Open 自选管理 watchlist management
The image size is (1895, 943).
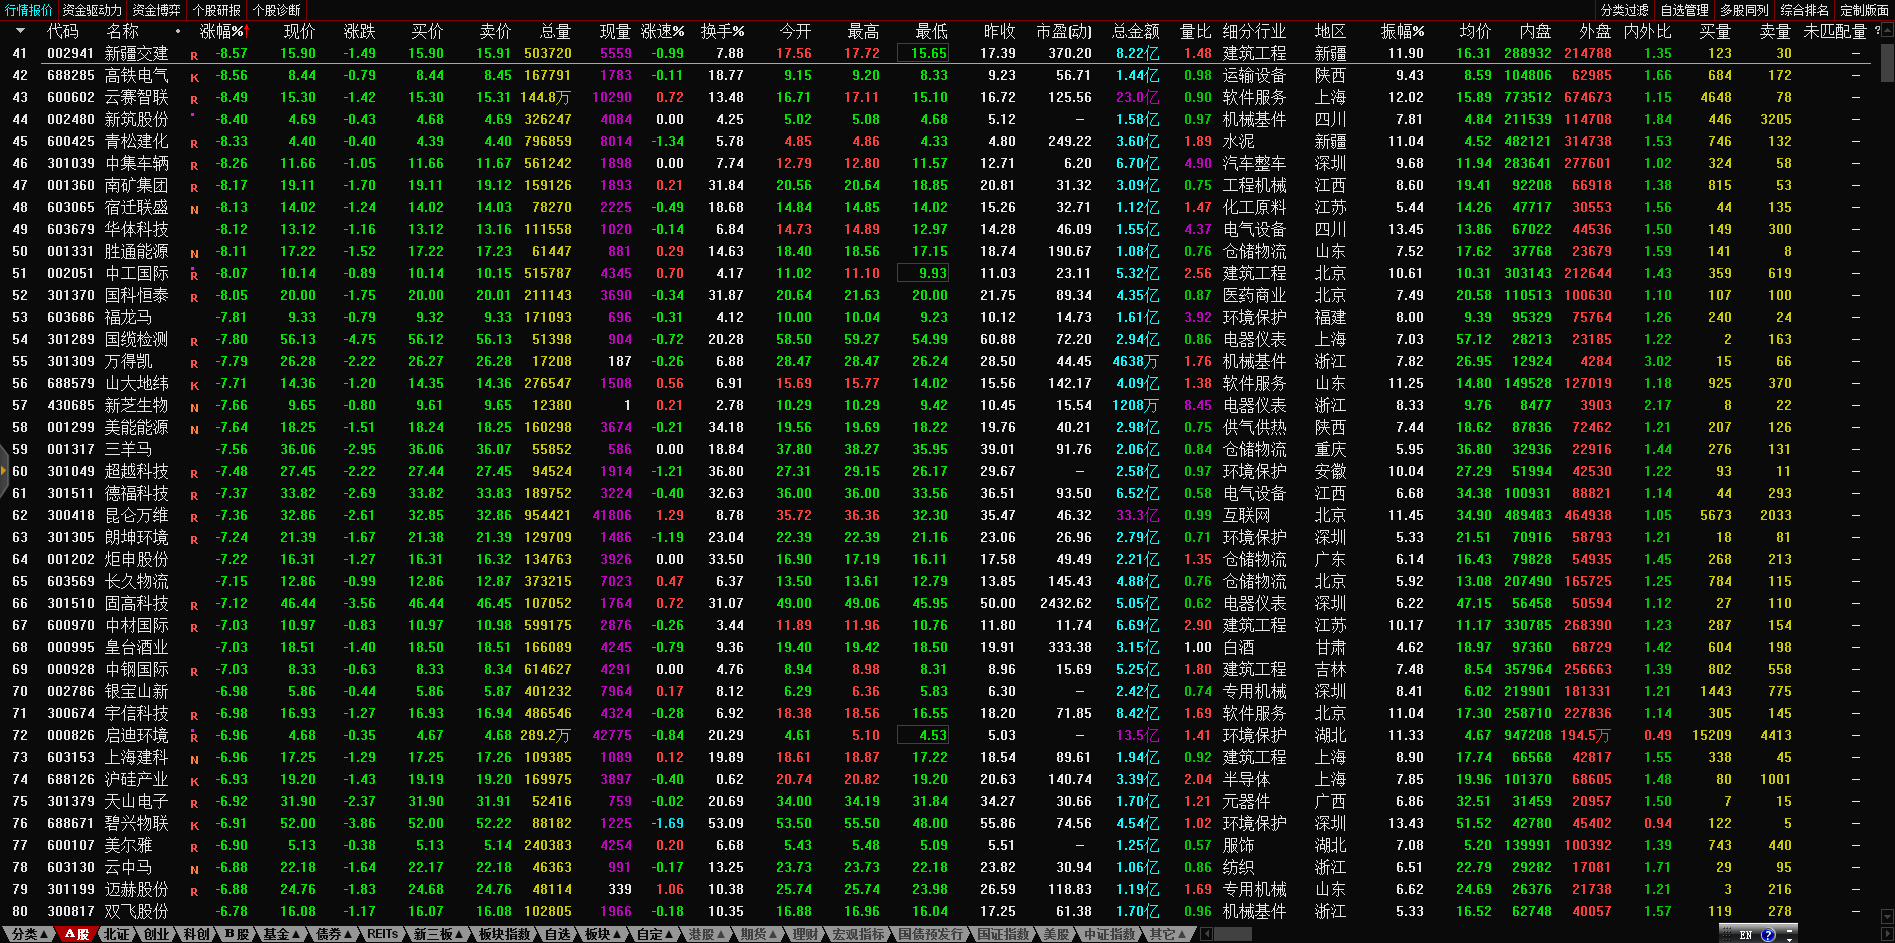[x=1685, y=10]
